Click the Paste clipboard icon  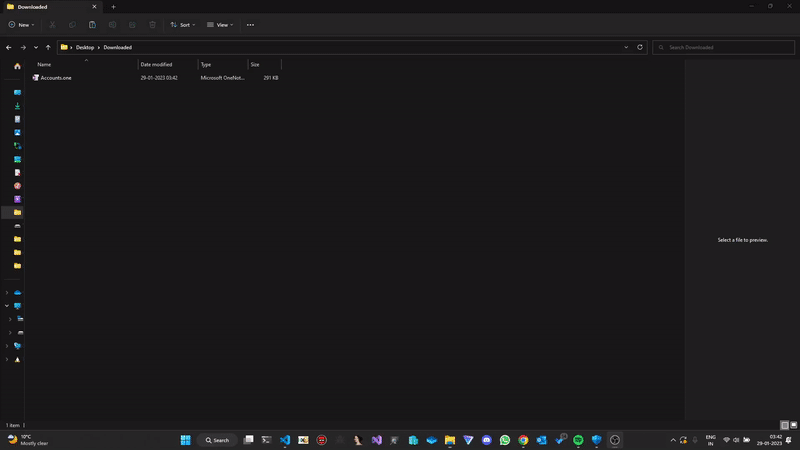(x=92, y=24)
